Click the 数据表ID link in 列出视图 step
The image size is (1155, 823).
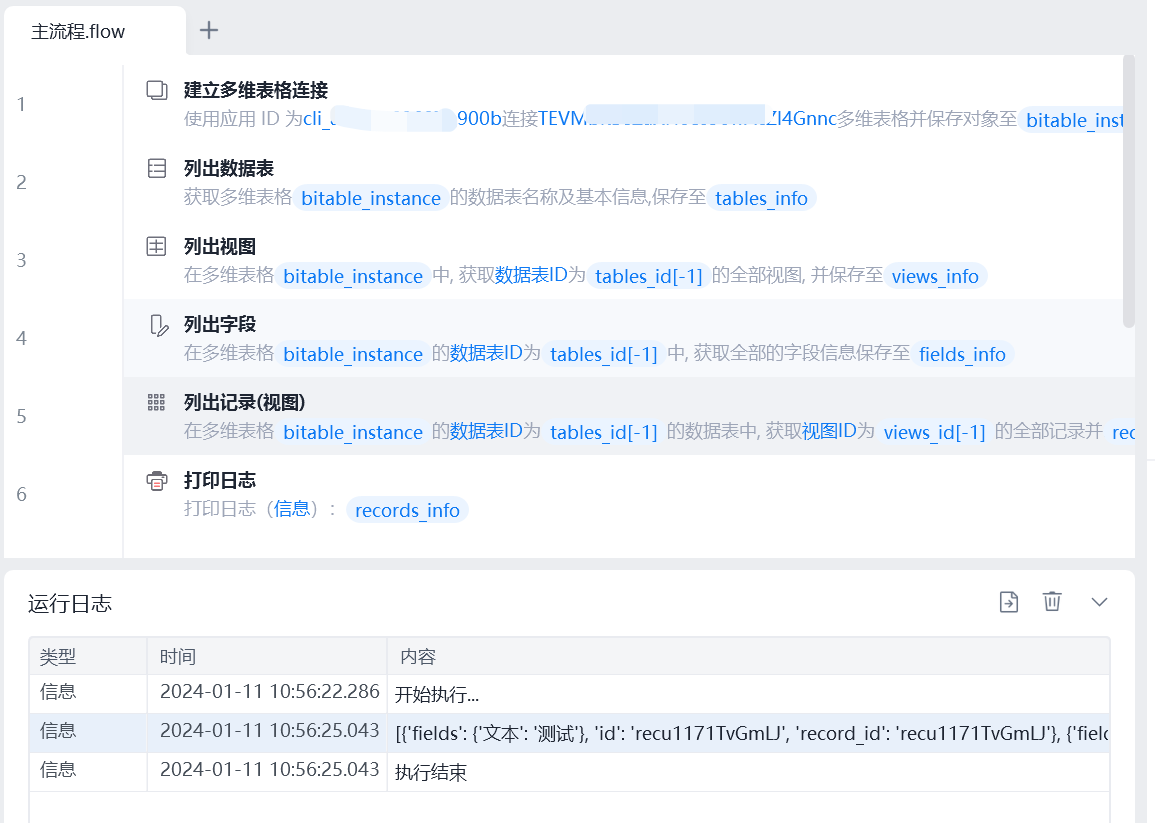pos(531,276)
